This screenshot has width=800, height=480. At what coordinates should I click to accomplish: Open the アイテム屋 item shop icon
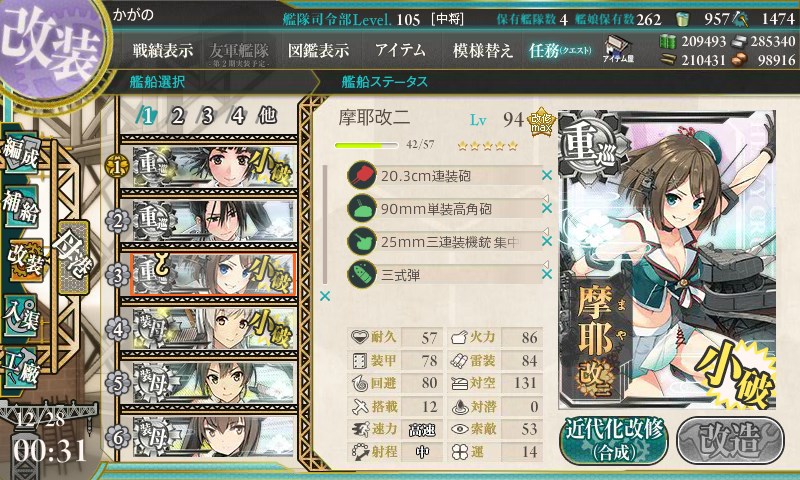tap(619, 50)
